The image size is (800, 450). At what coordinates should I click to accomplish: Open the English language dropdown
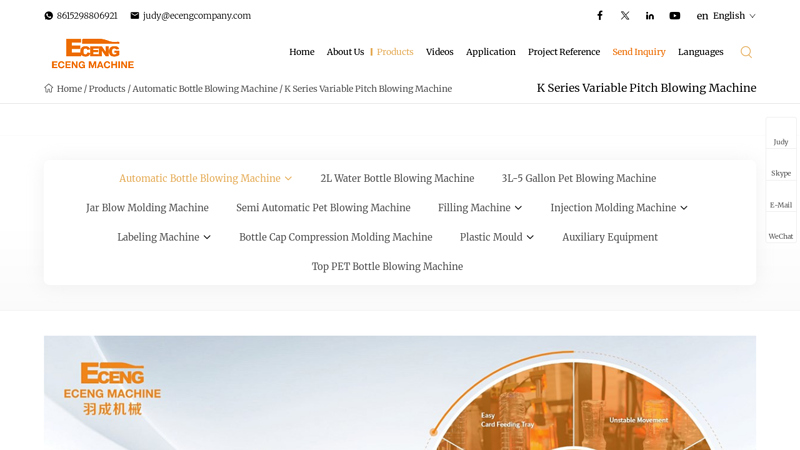[x=726, y=16]
